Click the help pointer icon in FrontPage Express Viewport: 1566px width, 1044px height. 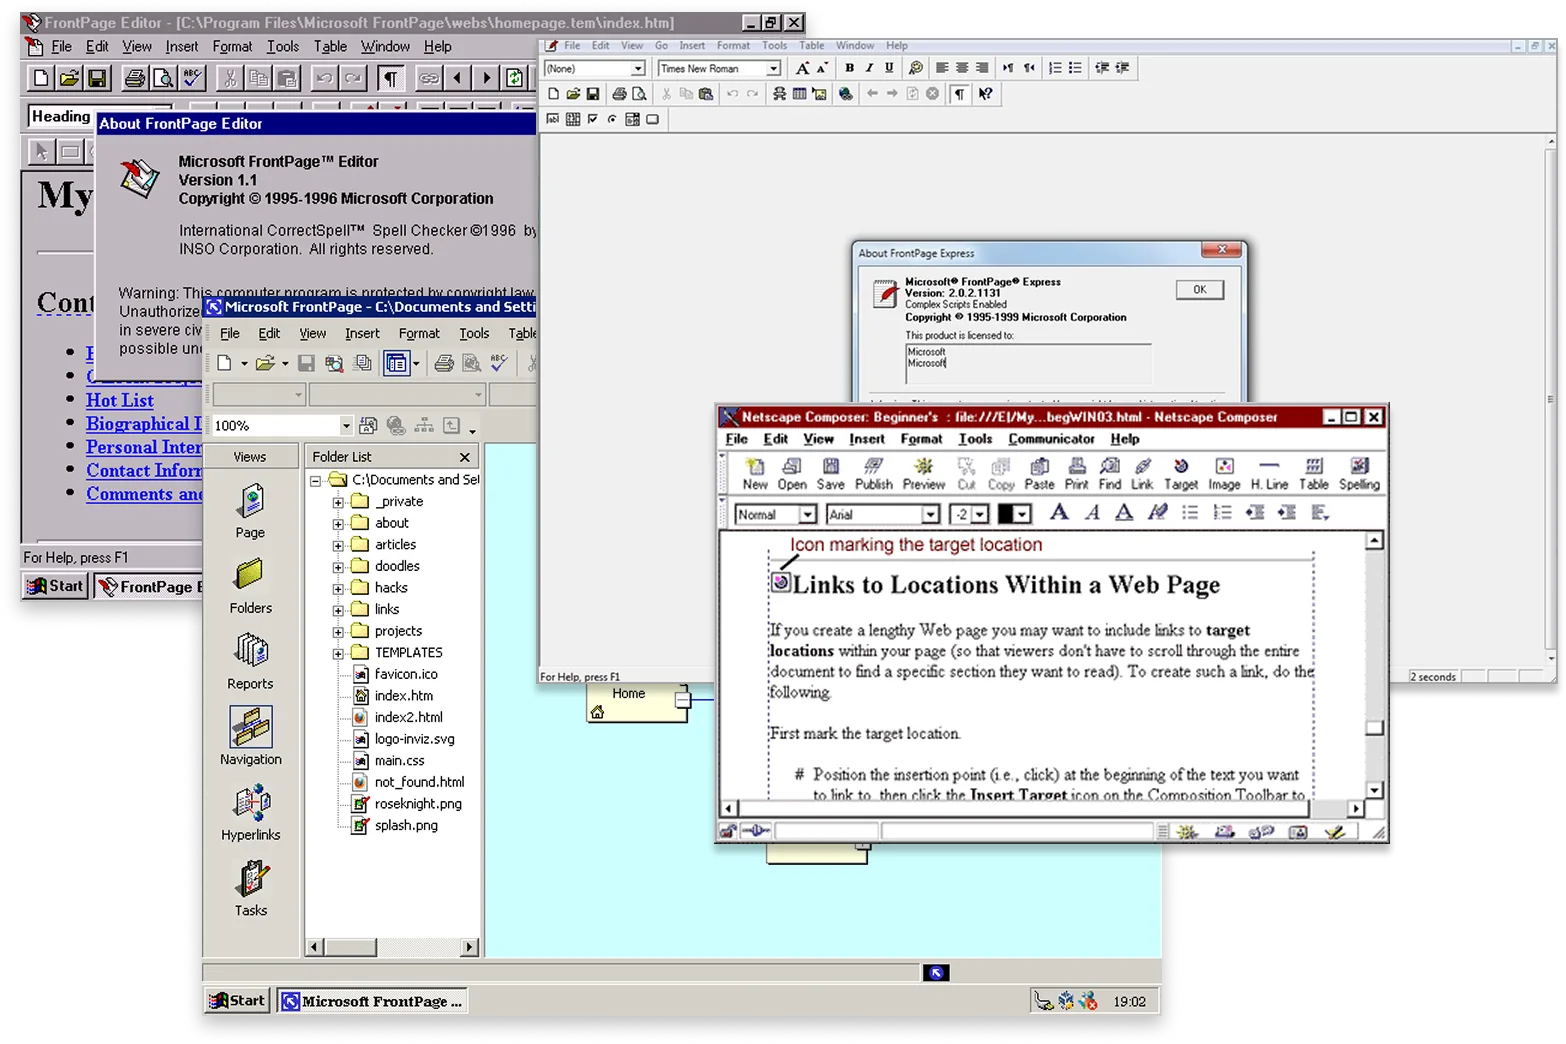pos(985,94)
